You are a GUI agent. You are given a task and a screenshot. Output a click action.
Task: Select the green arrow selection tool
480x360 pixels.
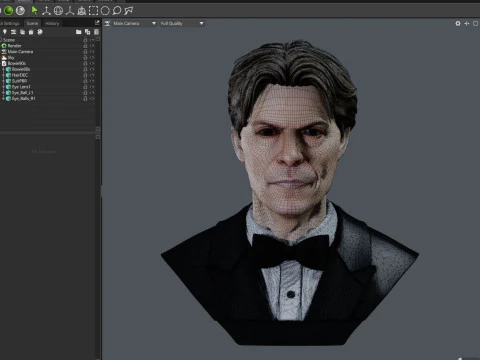[x=34, y=11]
